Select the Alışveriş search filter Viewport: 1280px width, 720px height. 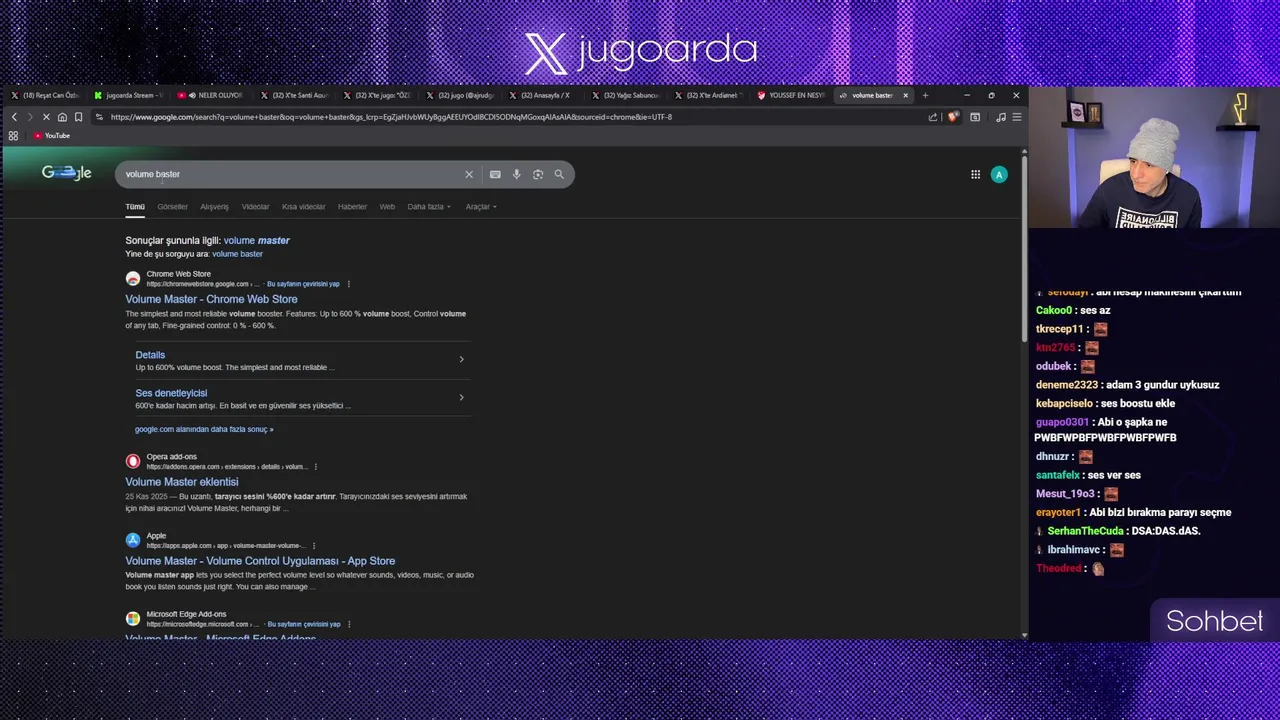coord(214,207)
